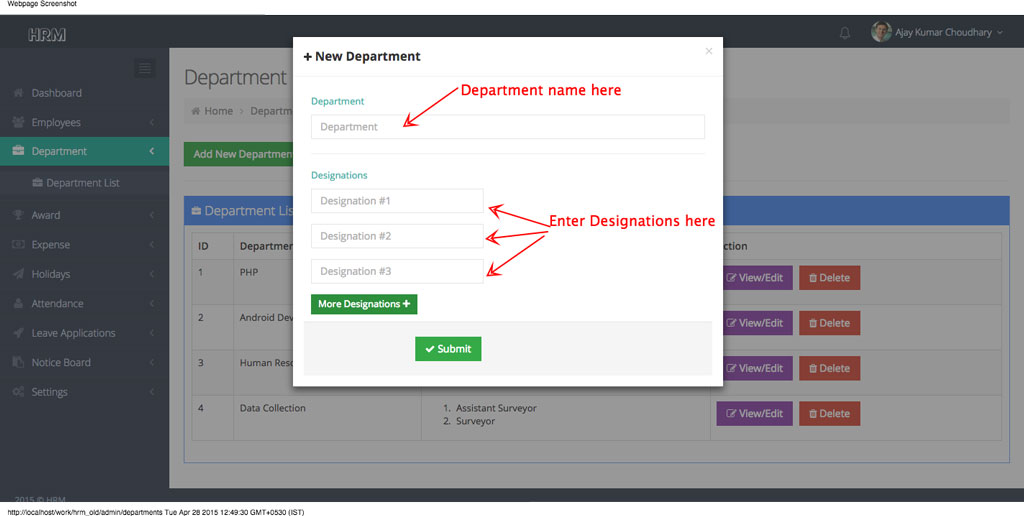Click the user profile avatar picture
Image resolution: width=1024 pixels, height=516 pixels.
pos(881,32)
